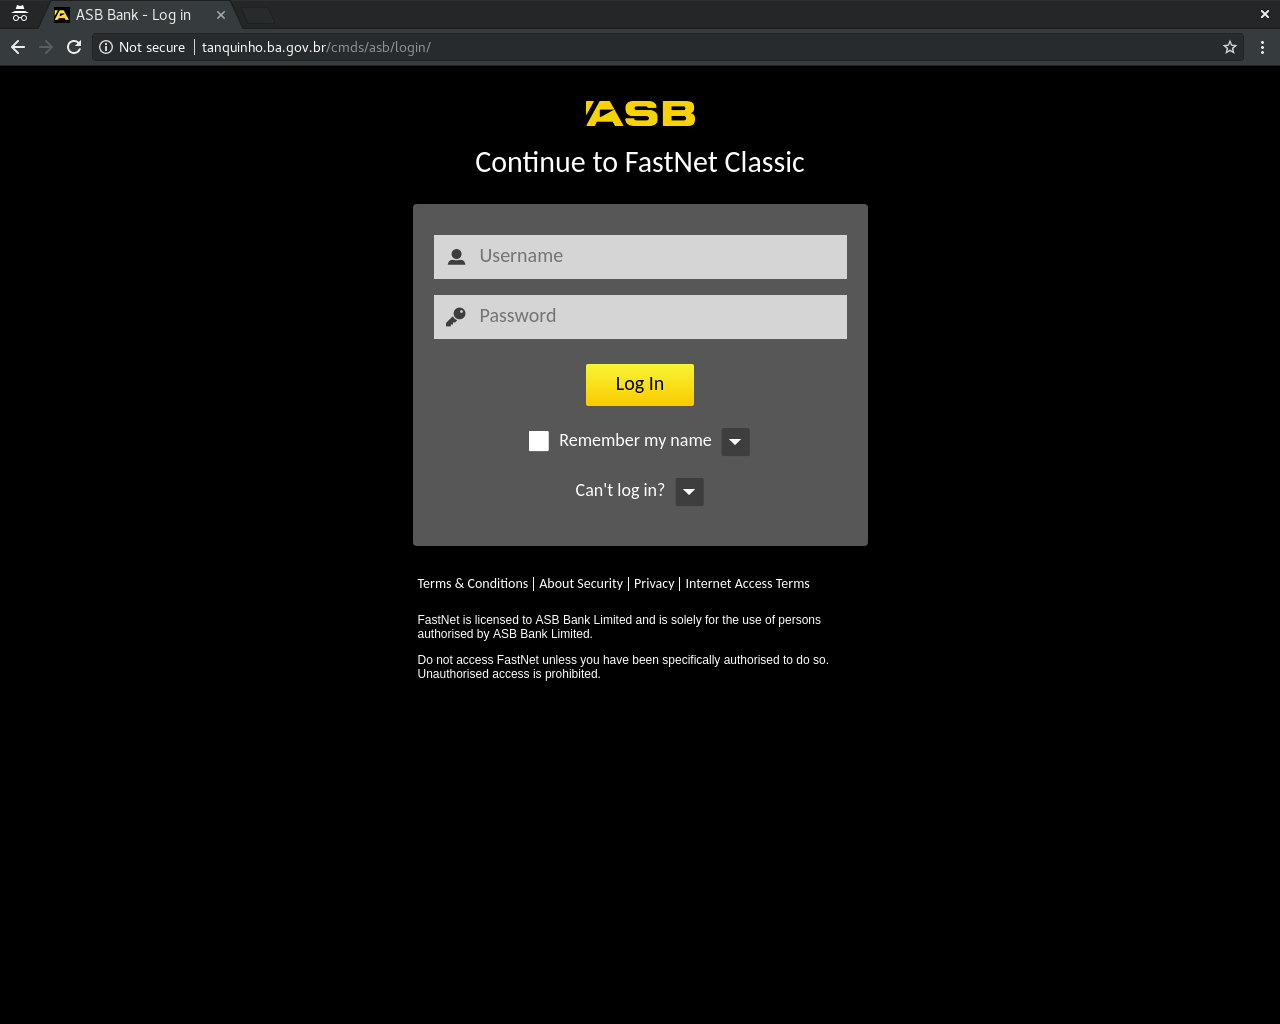
Task: Click the address bar URL
Action: click(x=316, y=47)
